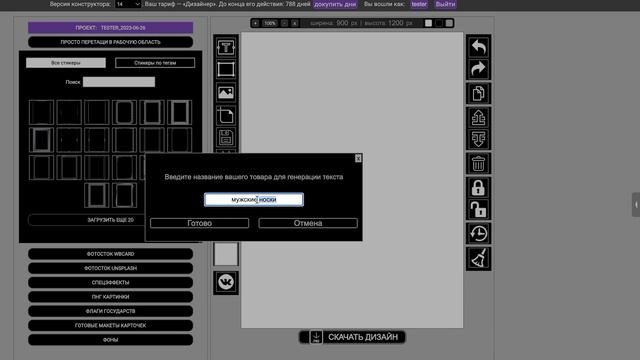Save project with the floppy disk icon
The width and height of the screenshot is (640, 360).
226,138
